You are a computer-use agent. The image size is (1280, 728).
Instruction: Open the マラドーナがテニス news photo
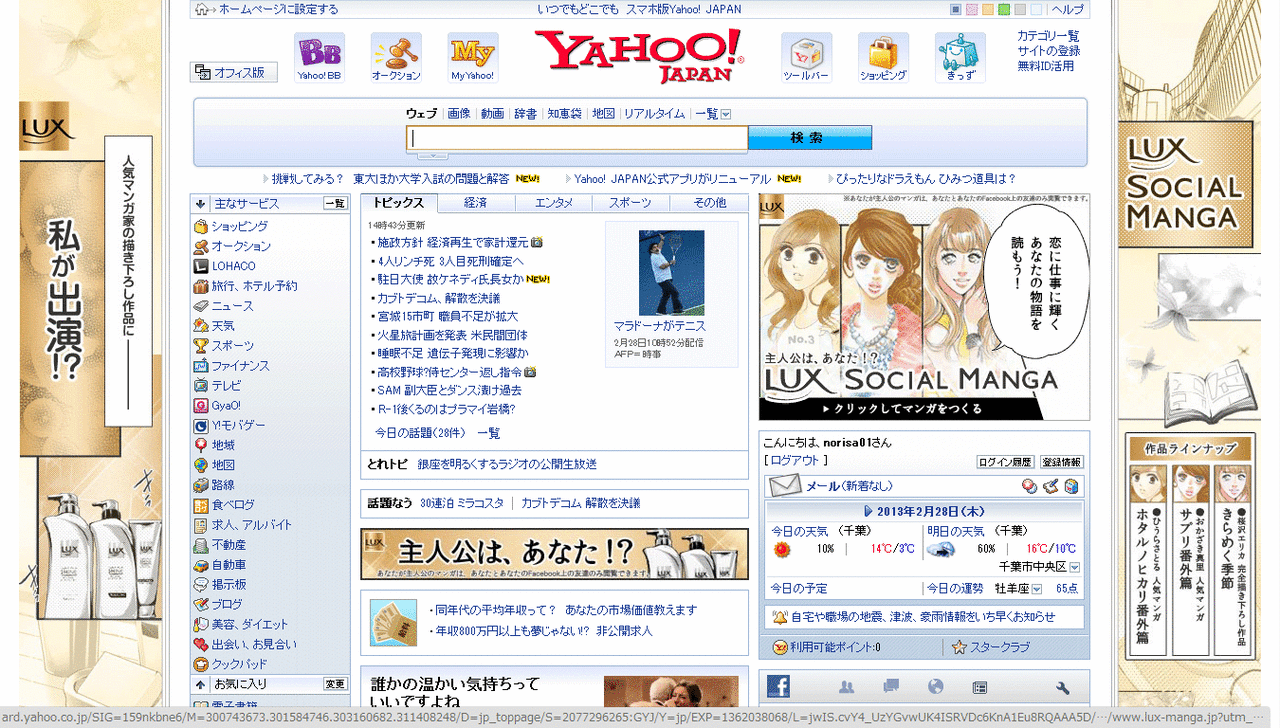(671, 273)
